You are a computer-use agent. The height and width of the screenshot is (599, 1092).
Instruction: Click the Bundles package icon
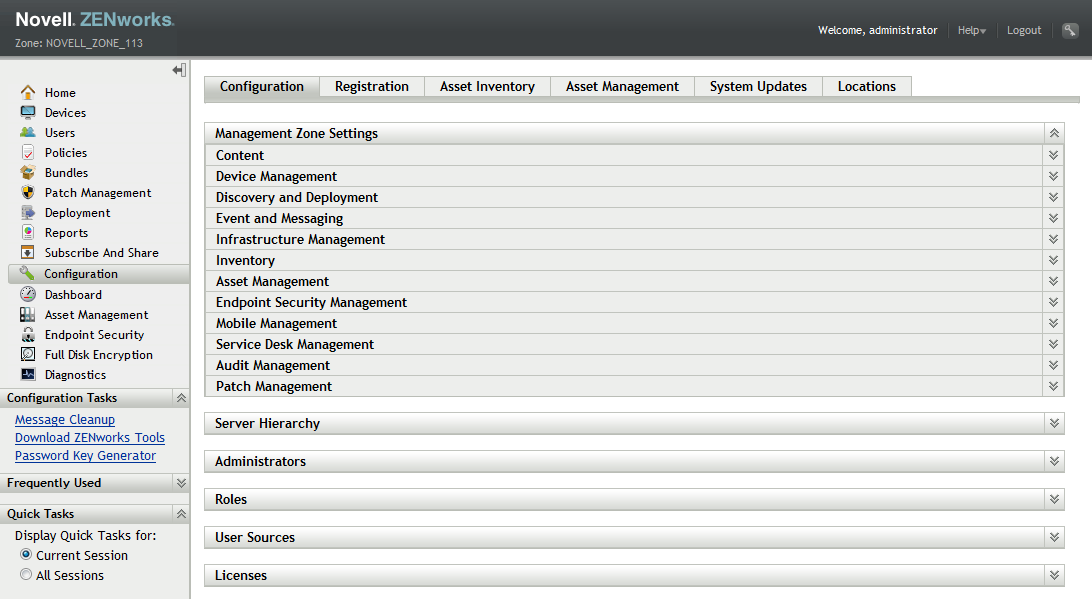(28, 172)
